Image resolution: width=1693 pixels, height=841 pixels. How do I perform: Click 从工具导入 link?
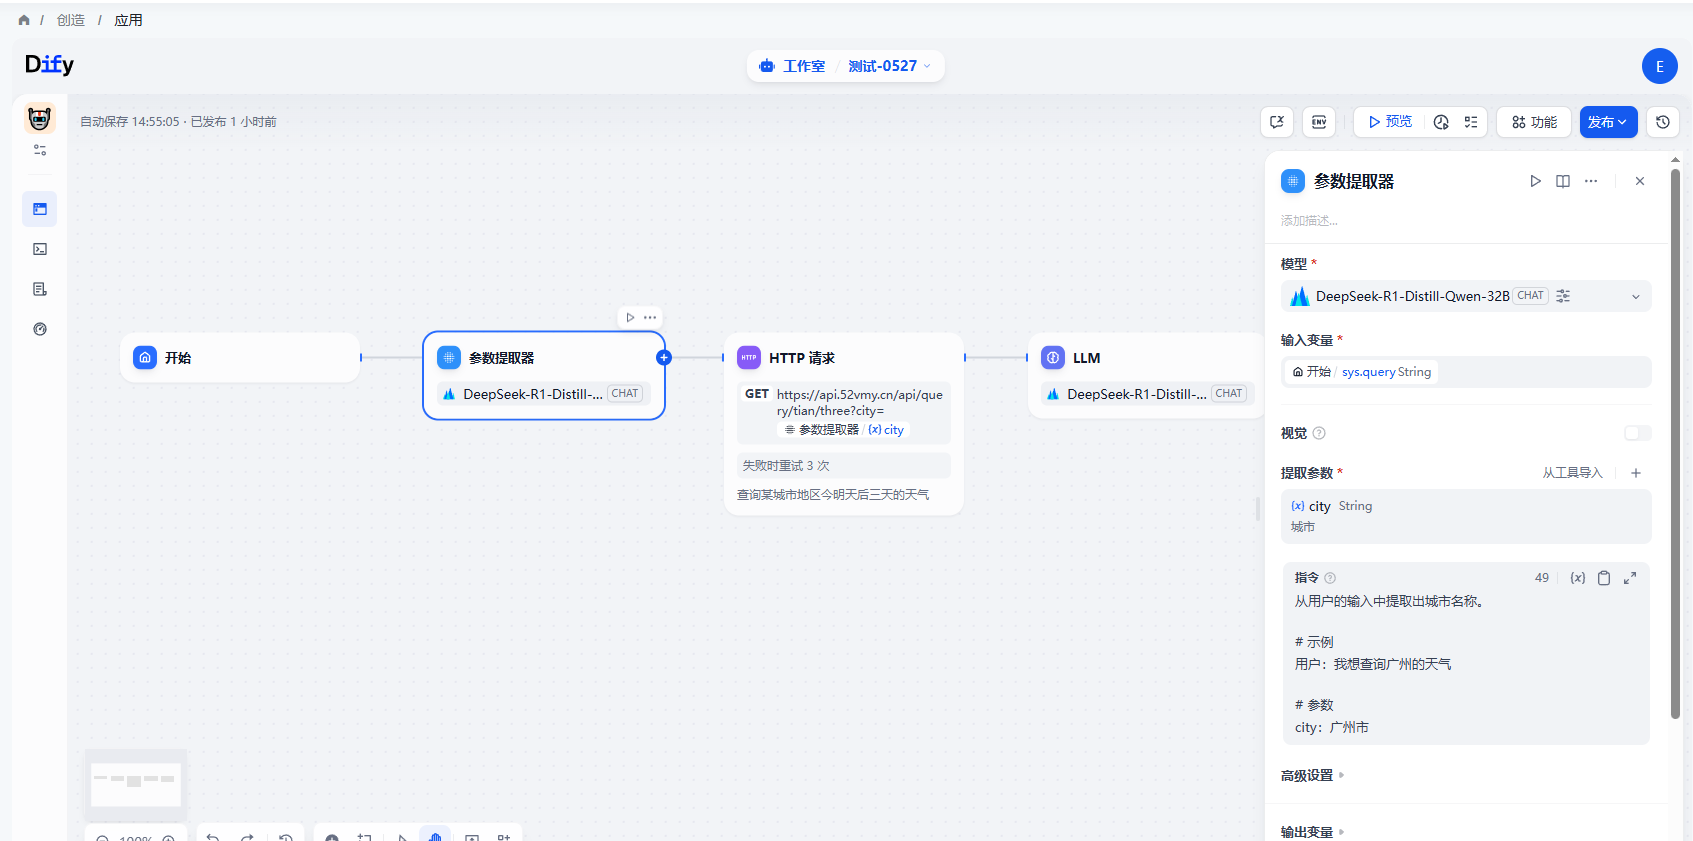[1571, 473]
